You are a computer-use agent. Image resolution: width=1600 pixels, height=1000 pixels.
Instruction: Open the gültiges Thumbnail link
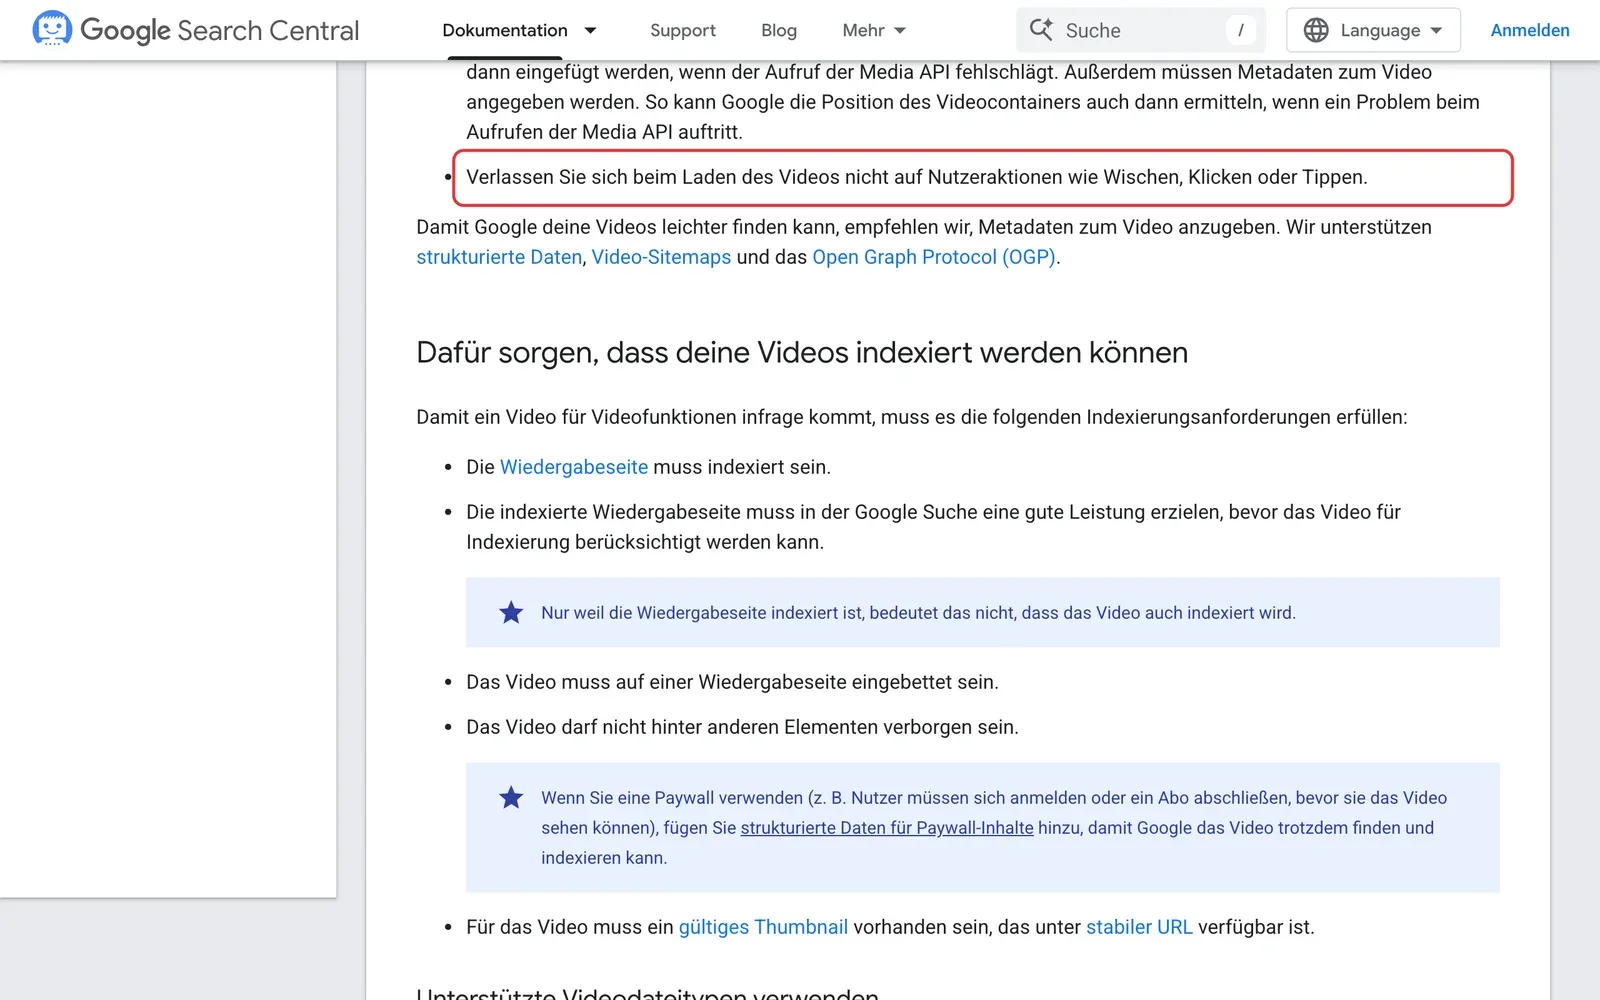coord(763,927)
